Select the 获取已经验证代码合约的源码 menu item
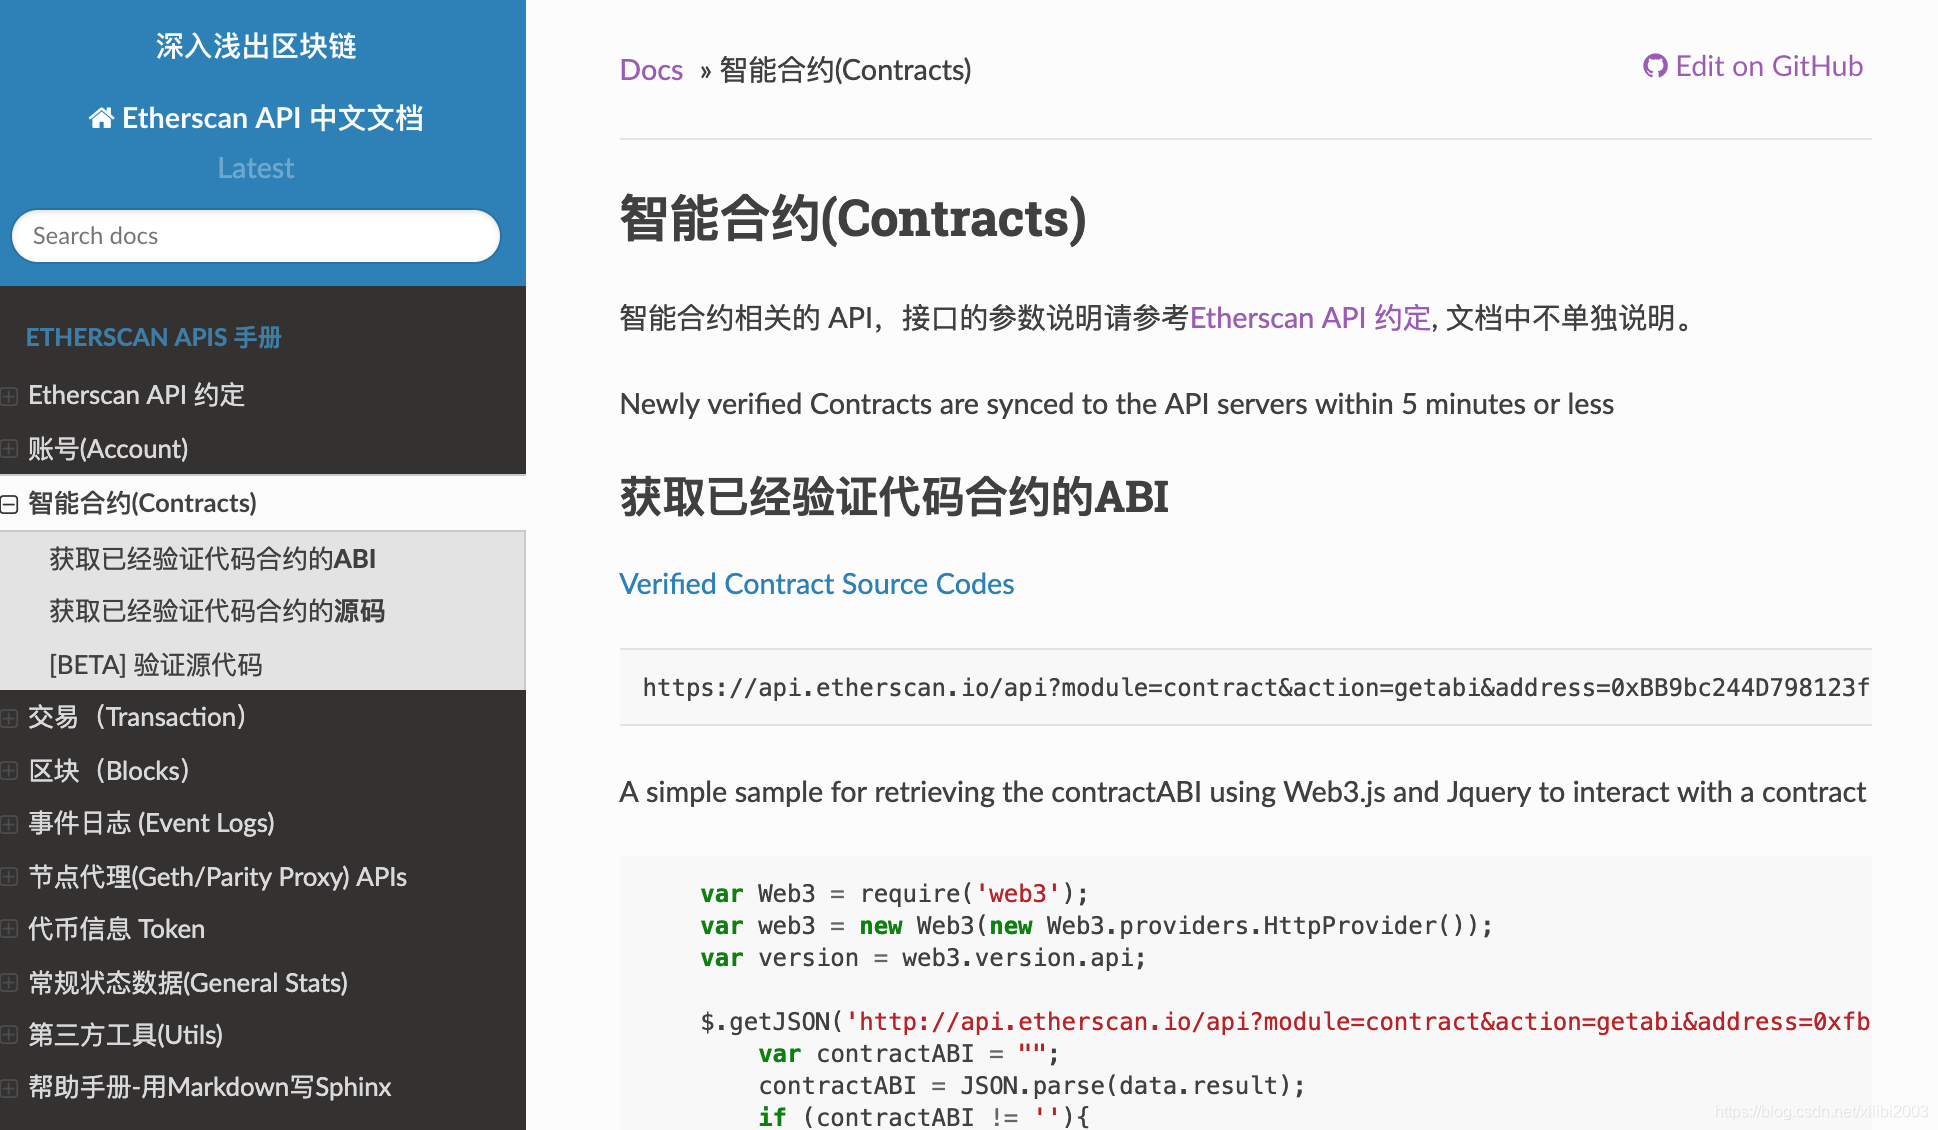 click(x=215, y=612)
